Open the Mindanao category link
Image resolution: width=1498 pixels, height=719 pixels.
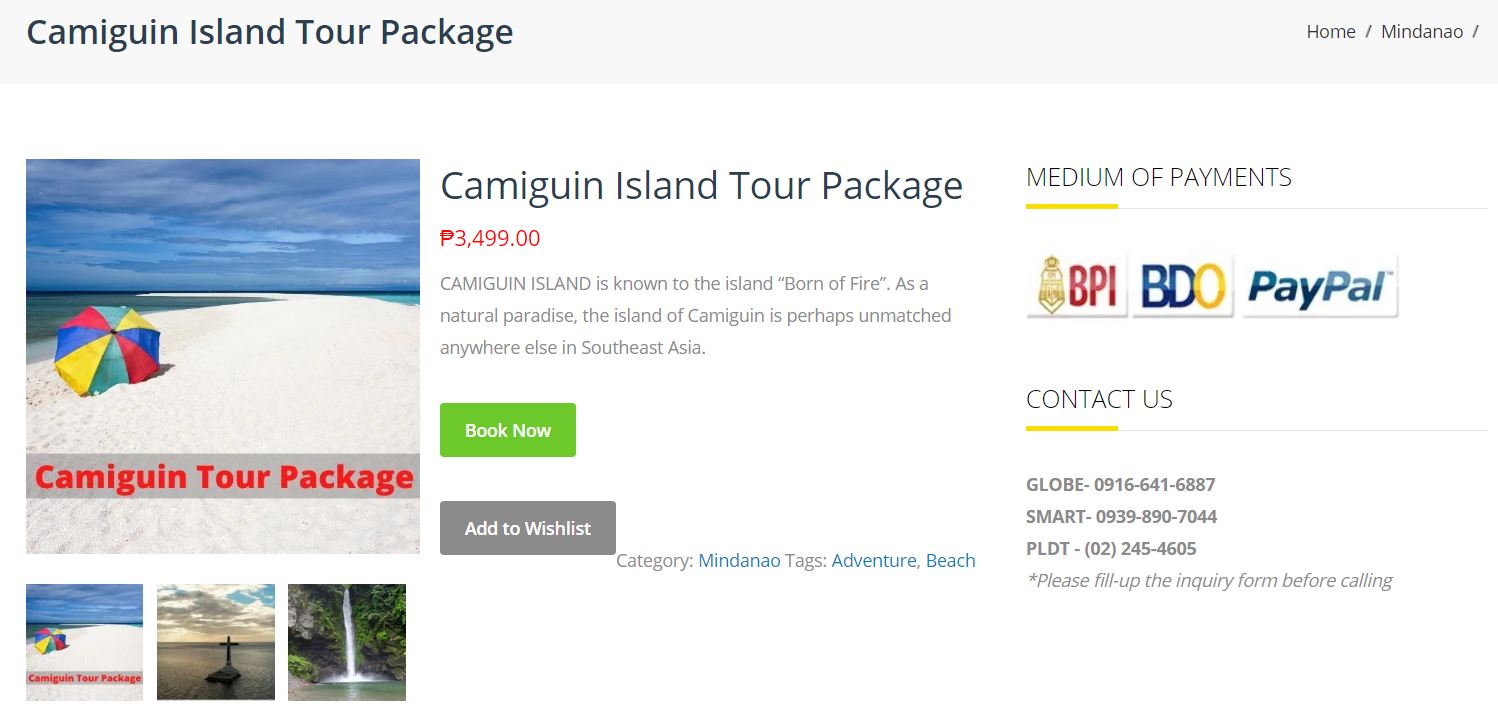pyautogui.click(x=739, y=561)
